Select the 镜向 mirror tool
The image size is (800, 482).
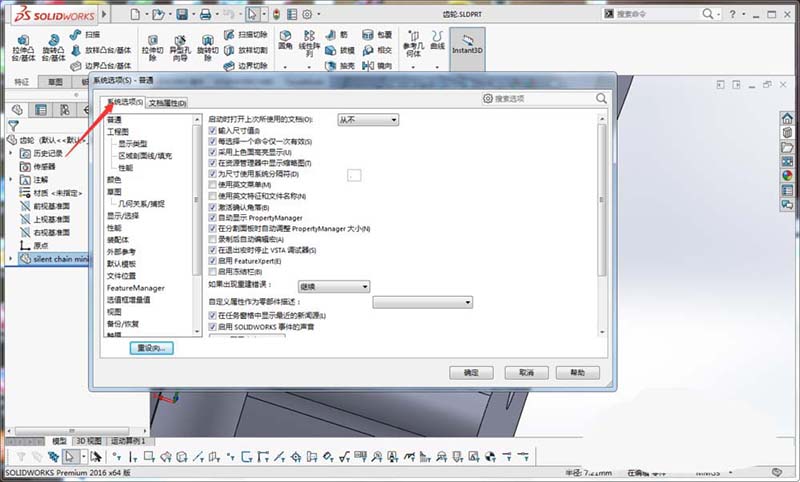tap(377, 65)
